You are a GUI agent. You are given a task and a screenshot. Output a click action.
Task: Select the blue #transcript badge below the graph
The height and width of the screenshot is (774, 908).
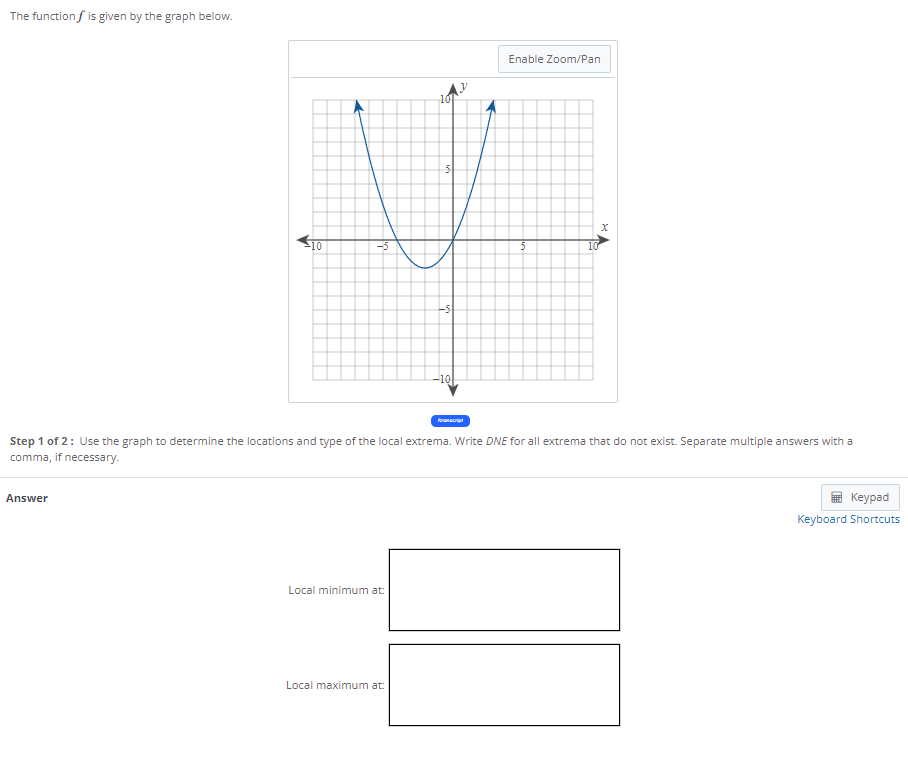click(452, 420)
